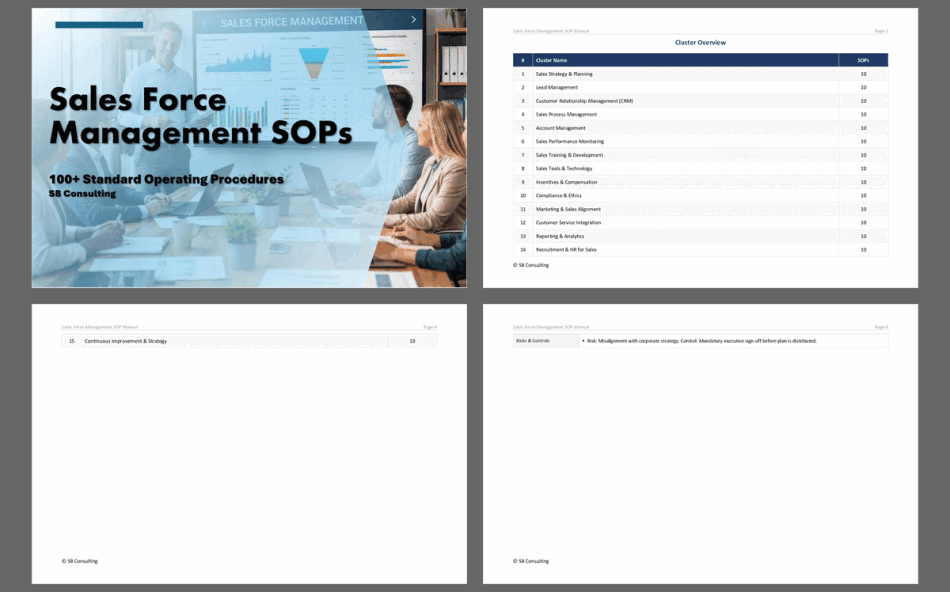950x592 pixels.
Task: Click the dark blue accent bar on cover
Action: pyautogui.click(x=99, y=25)
